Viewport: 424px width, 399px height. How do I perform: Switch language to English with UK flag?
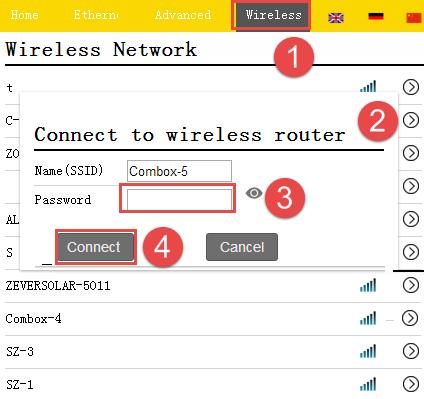336,18
